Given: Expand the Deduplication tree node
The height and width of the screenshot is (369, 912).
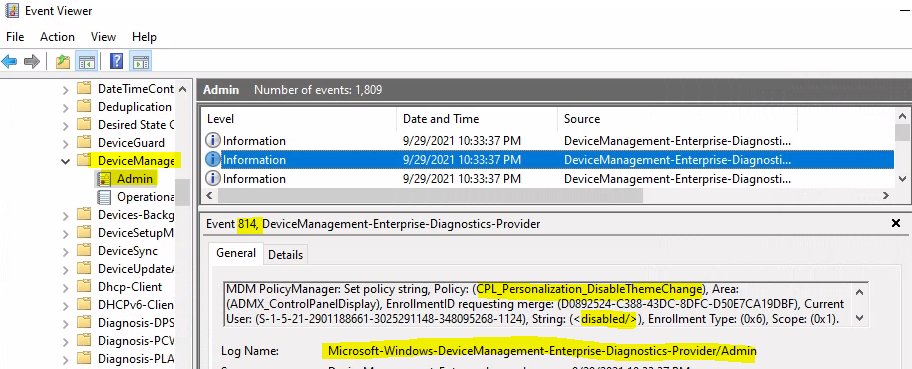Looking at the screenshot, I should [66, 107].
